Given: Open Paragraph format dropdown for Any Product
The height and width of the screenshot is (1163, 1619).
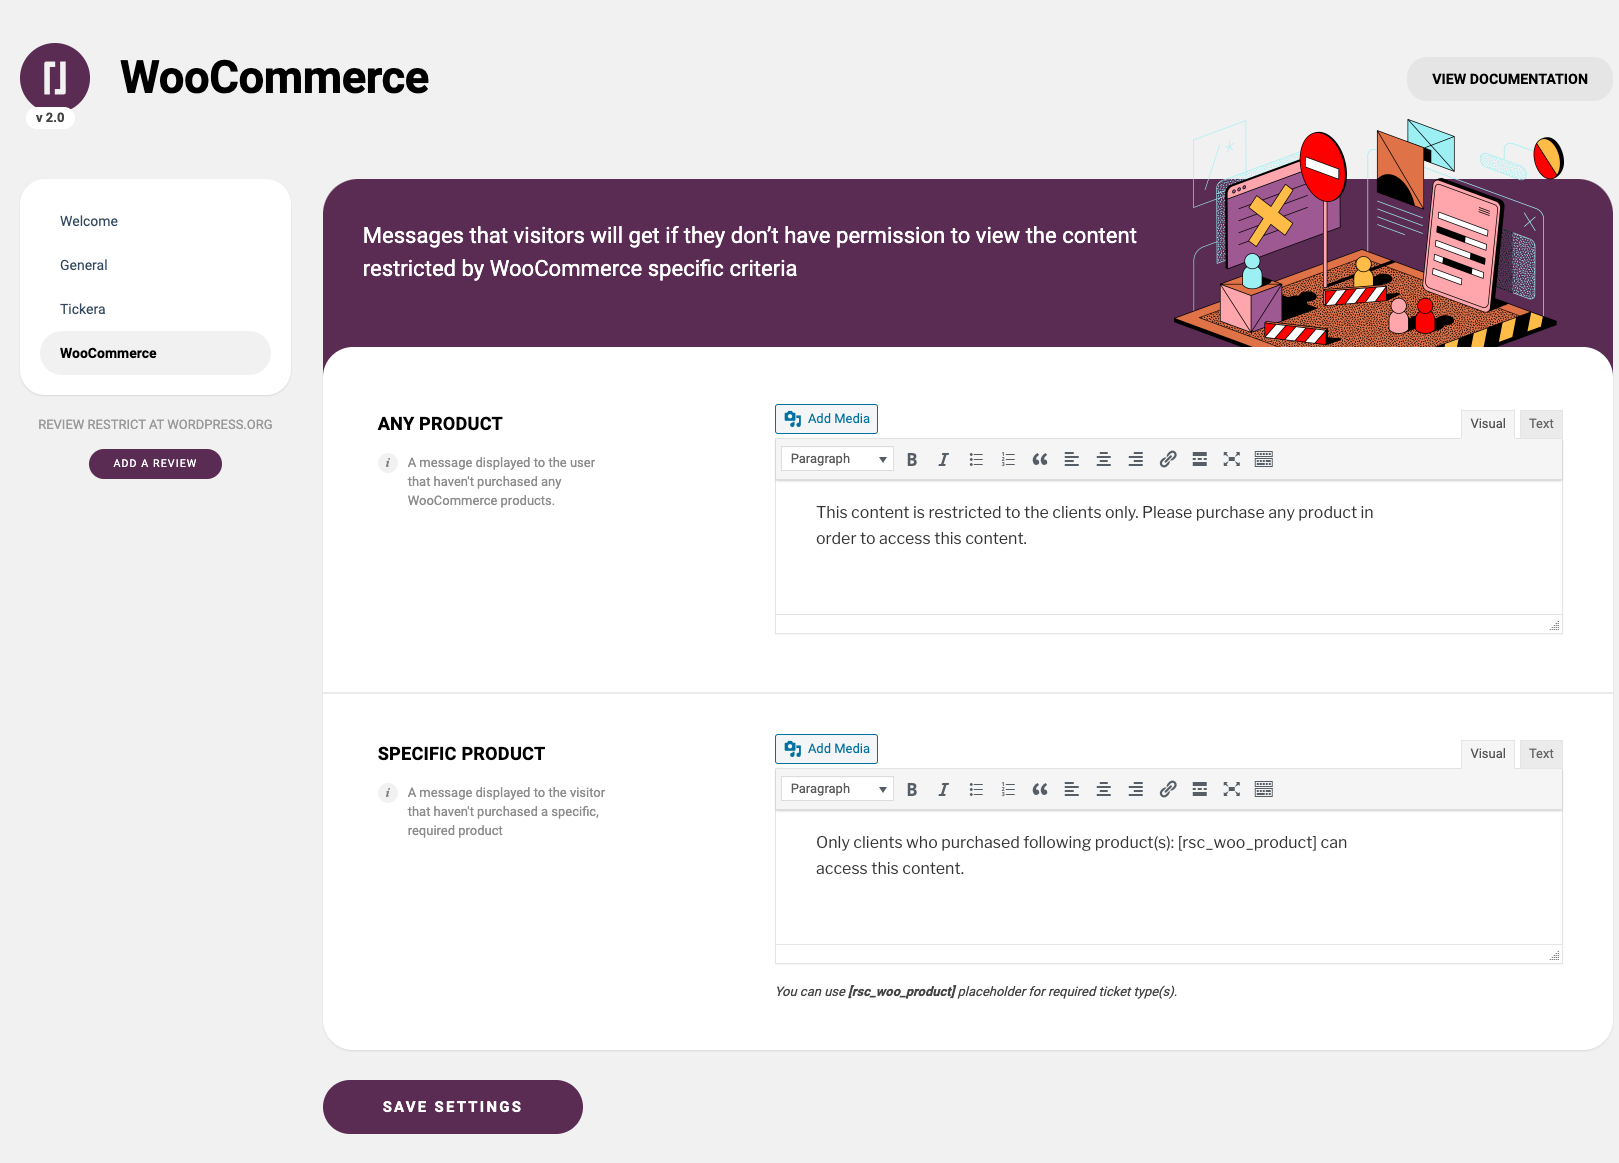Looking at the screenshot, I should [837, 459].
